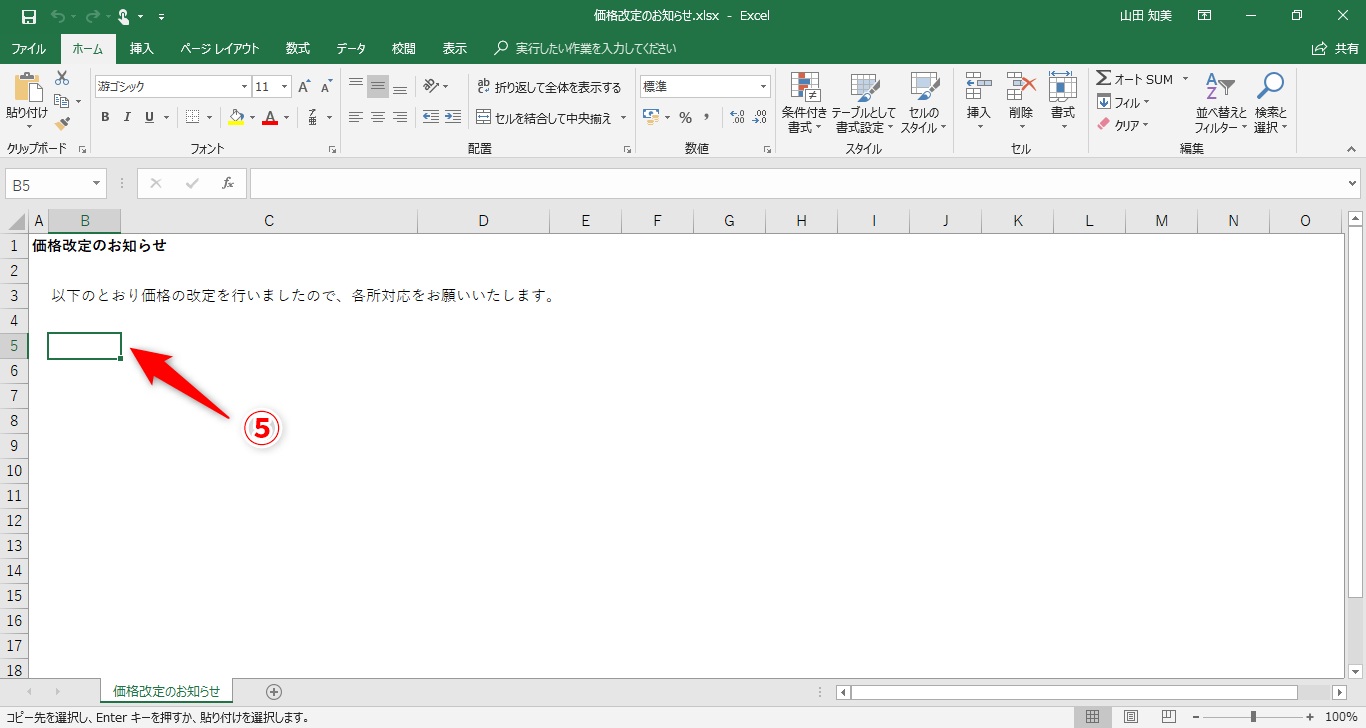This screenshot has width=1366, height=728.
Task: Save the workbook with the floppy disk icon
Action: pyautogui.click(x=28, y=16)
